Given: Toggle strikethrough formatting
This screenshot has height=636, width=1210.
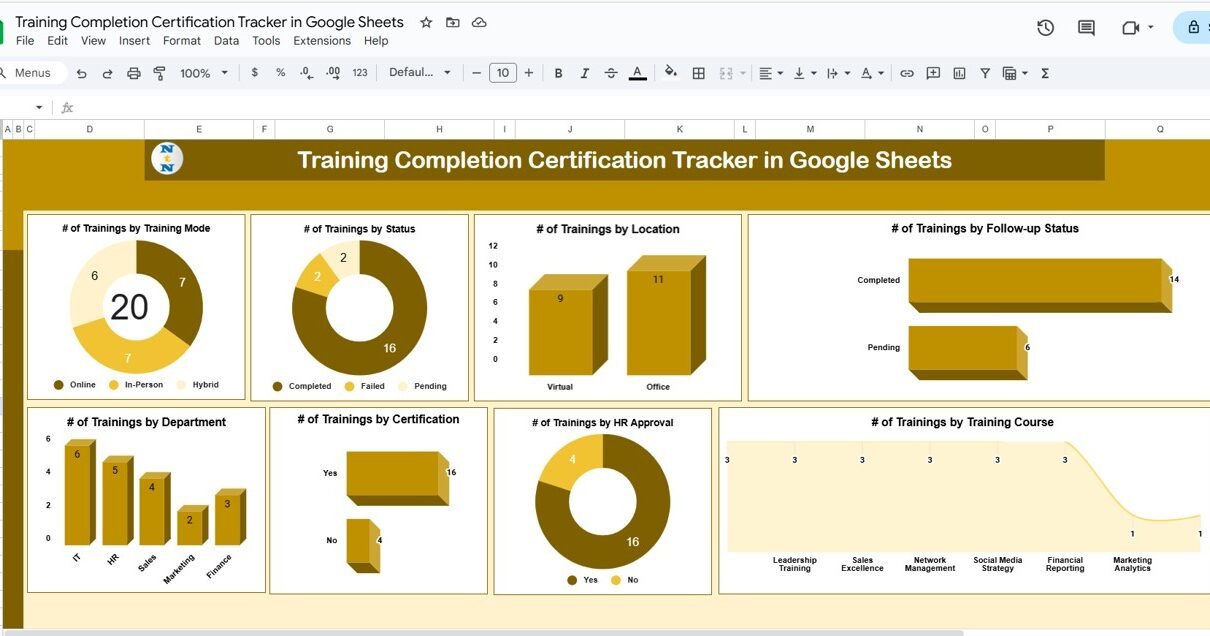Looking at the screenshot, I should (611, 73).
